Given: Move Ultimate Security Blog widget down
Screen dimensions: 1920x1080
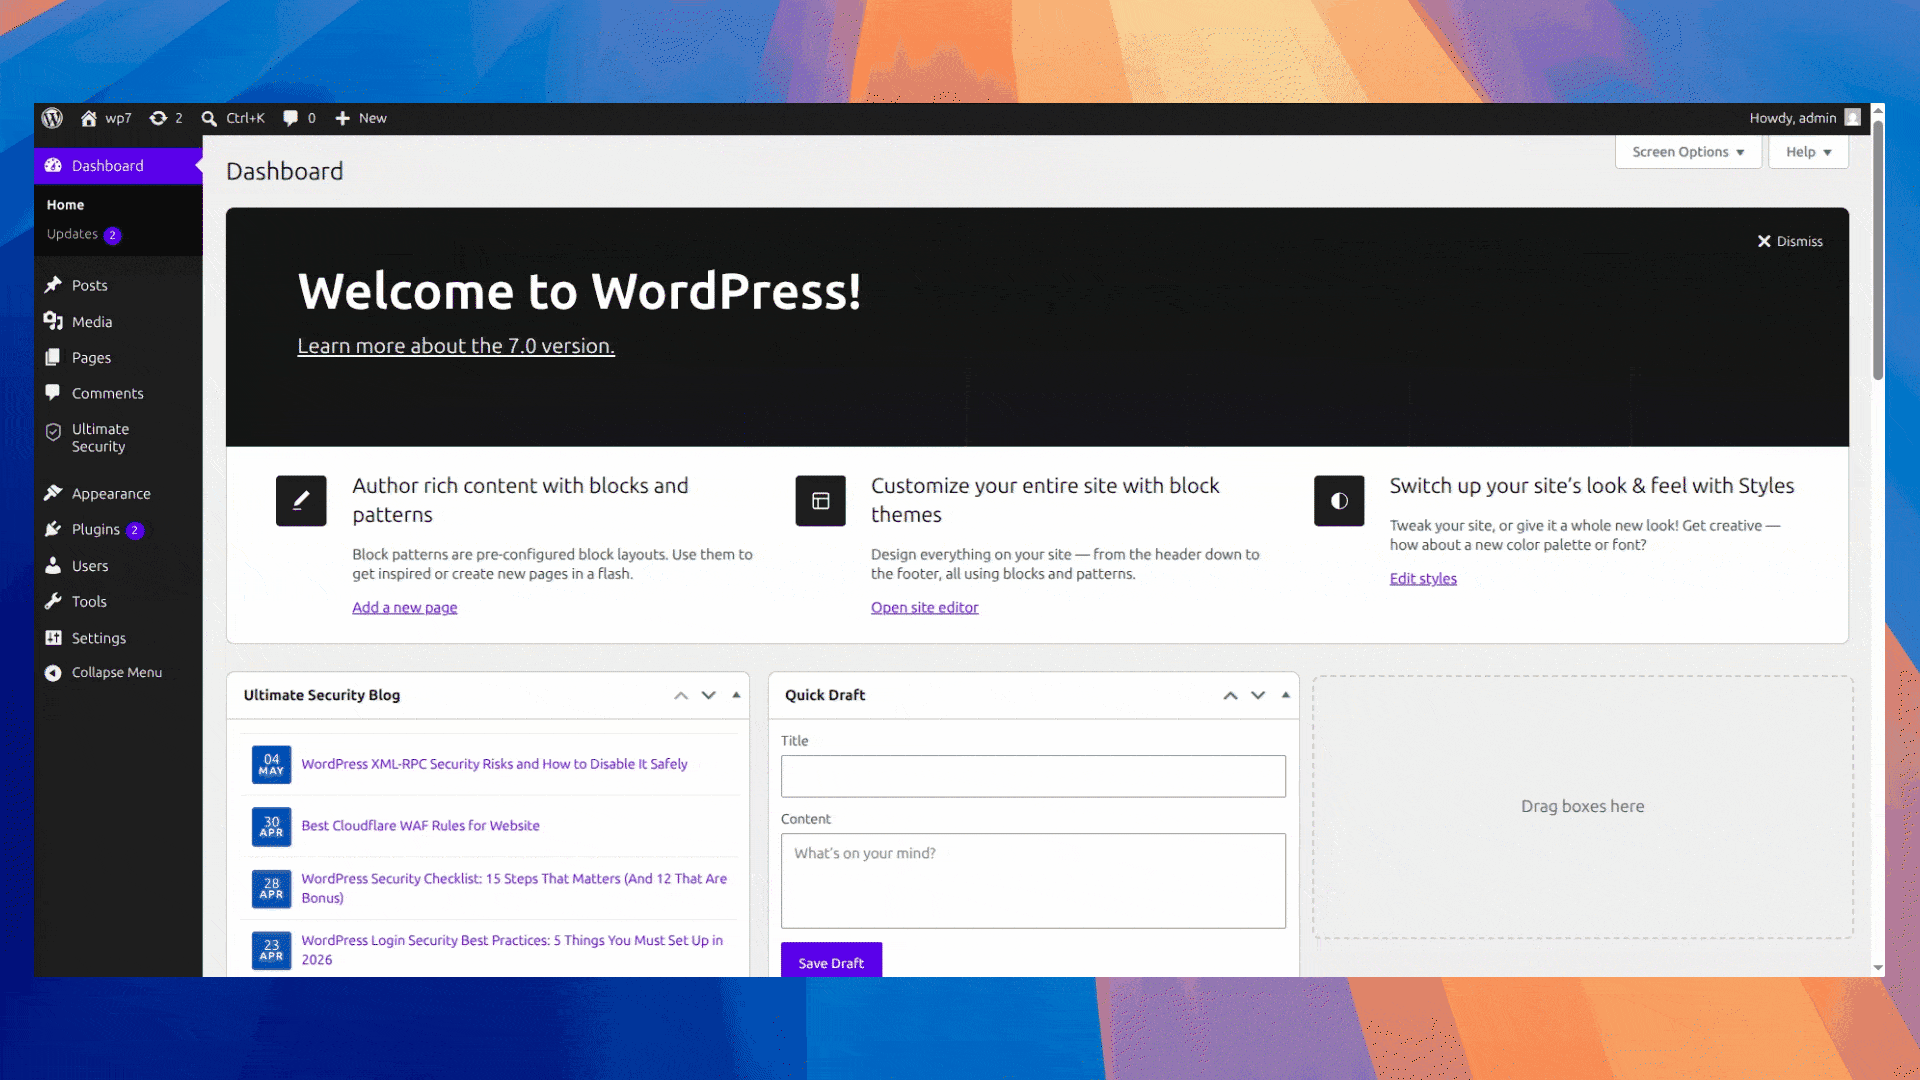Looking at the screenshot, I should [x=708, y=696].
